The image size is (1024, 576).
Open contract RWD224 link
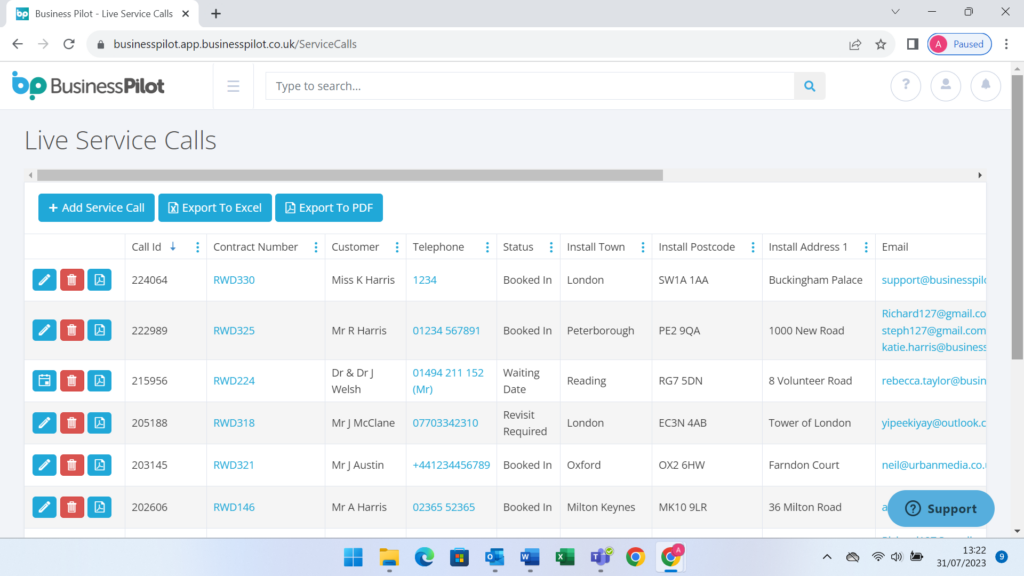pyautogui.click(x=234, y=381)
